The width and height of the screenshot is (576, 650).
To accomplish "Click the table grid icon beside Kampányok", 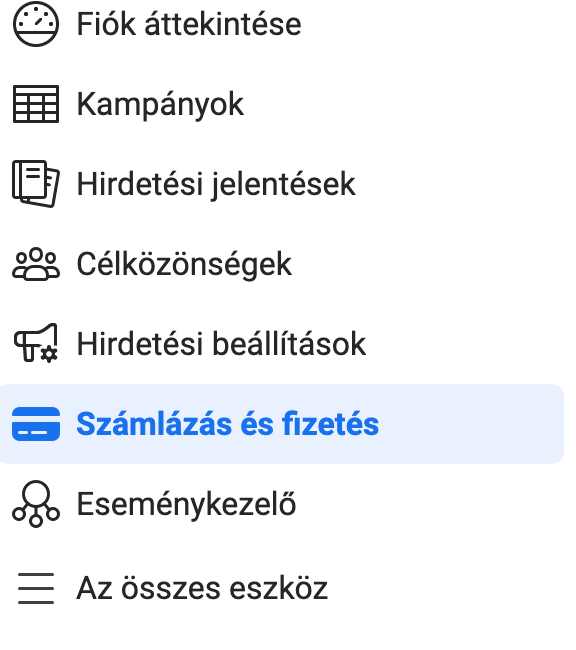I will (36, 104).
